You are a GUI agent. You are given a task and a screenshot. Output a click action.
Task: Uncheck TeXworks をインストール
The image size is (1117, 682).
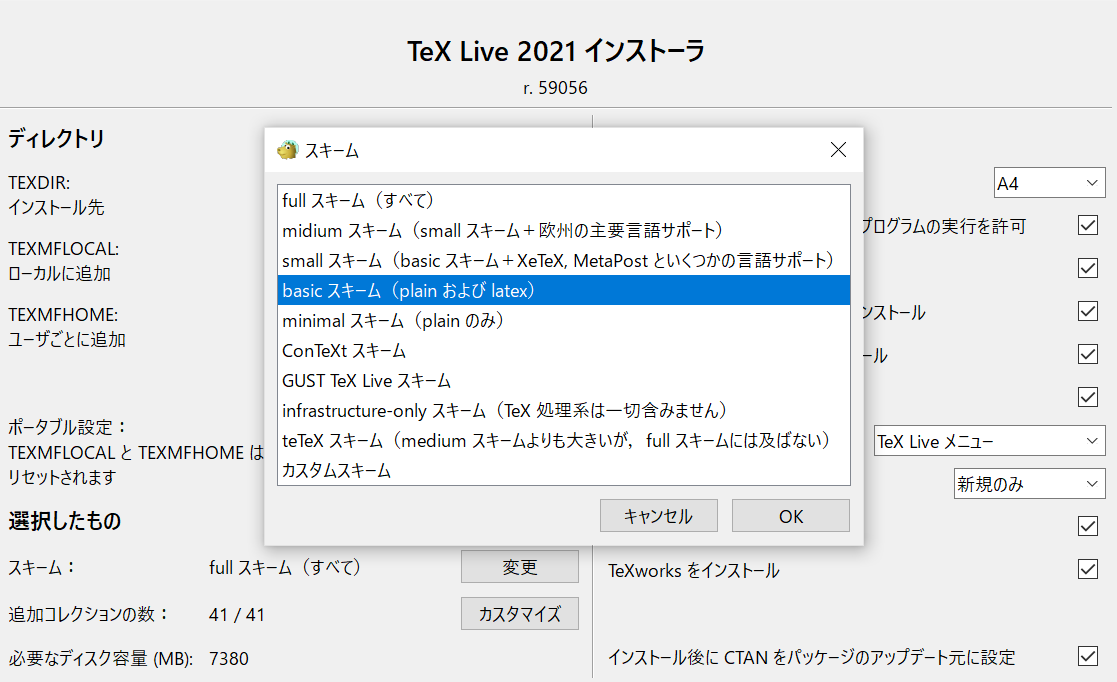point(1087,570)
